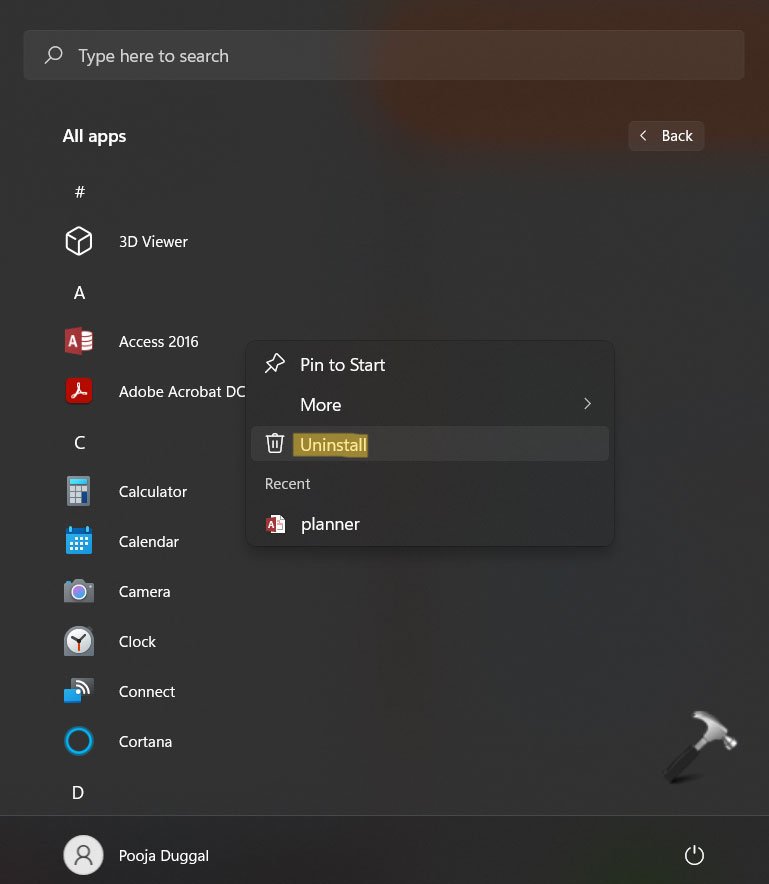Jump via the # letter header
This screenshot has height=884, width=769.
click(79, 191)
